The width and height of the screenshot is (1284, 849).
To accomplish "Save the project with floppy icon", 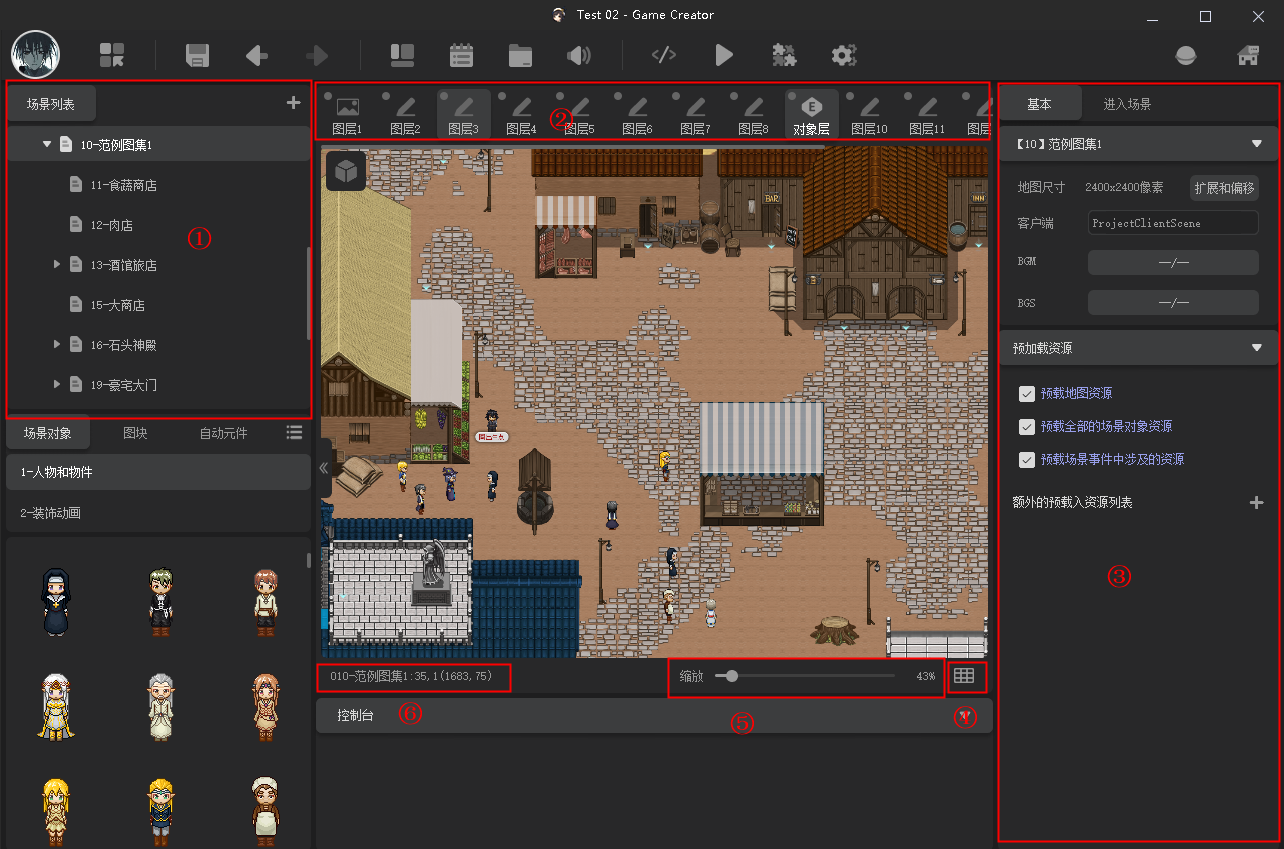I will [x=198, y=55].
